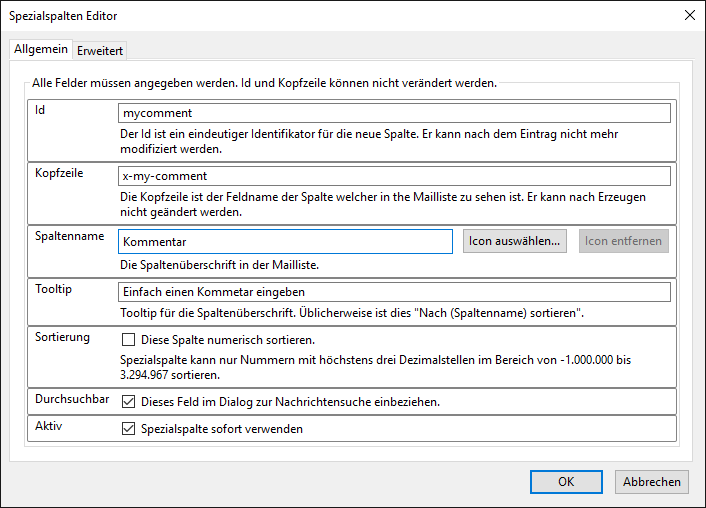Click the Sortierung row label
The height and width of the screenshot is (508, 706).
pos(63,337)
